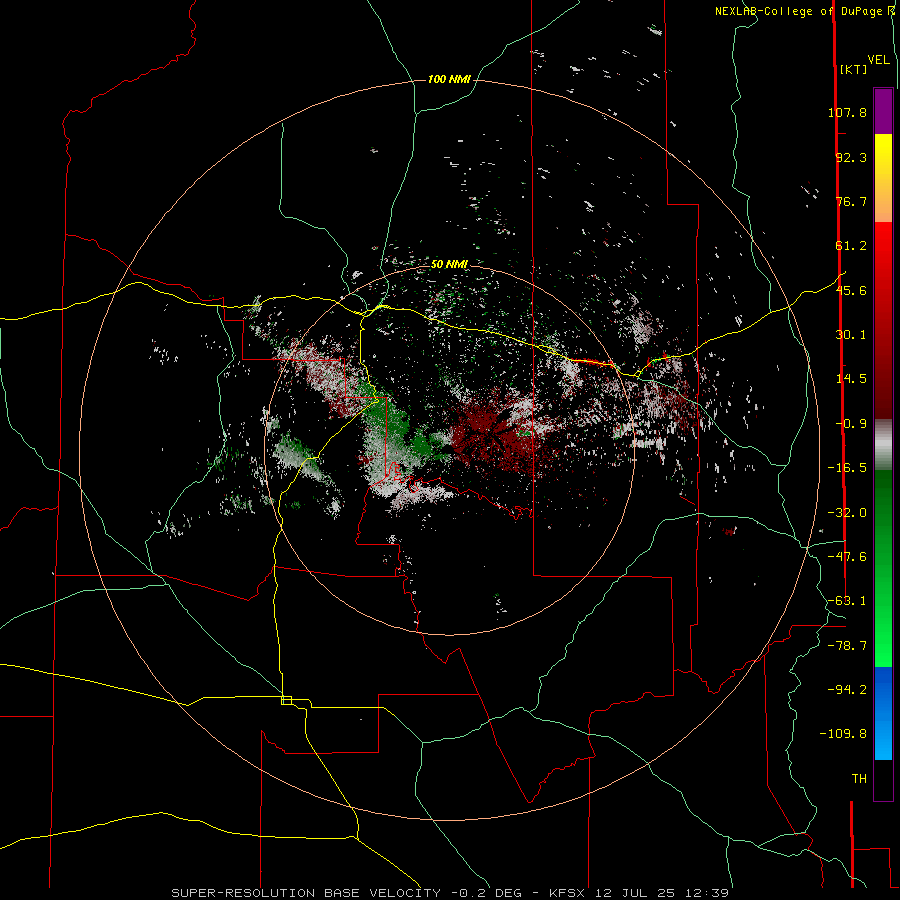Click the 76.7 velocity scale value

(x=851, y=201)
